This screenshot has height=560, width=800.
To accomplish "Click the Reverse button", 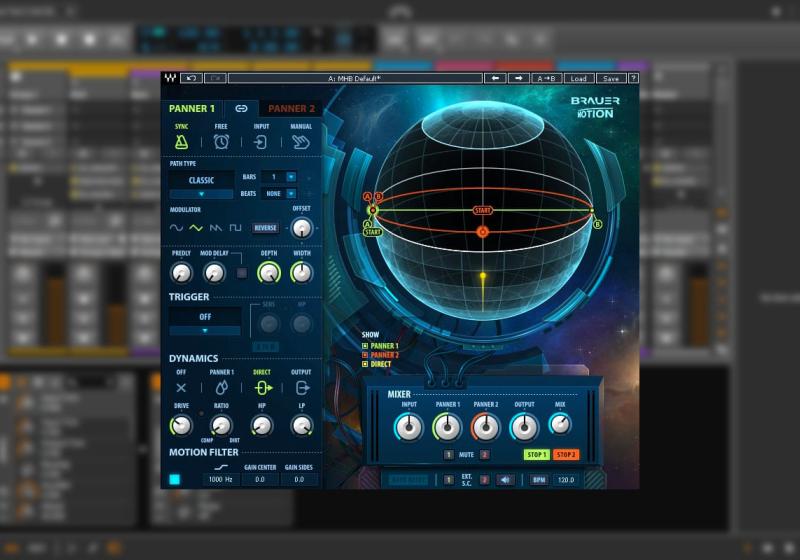I will pos(265,228).
